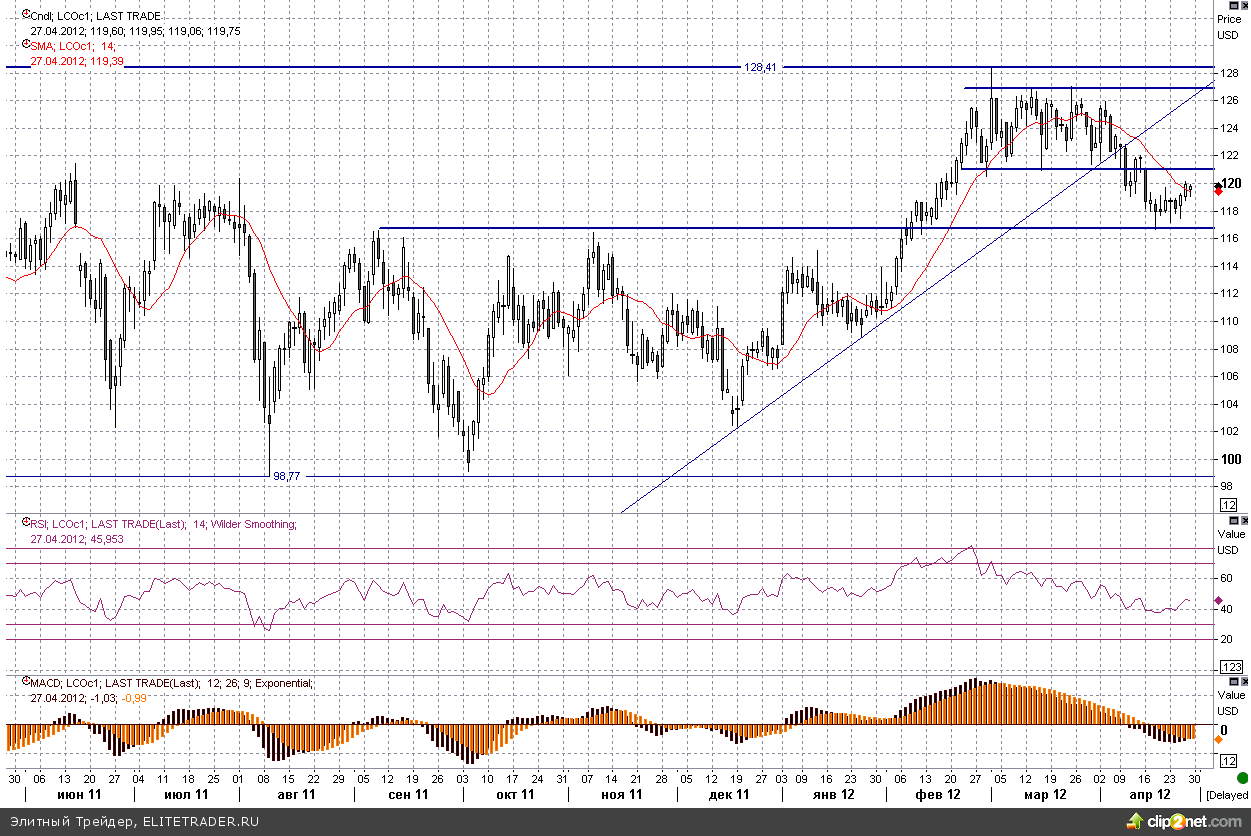Maximize the MACD indicator pane

1232,681
